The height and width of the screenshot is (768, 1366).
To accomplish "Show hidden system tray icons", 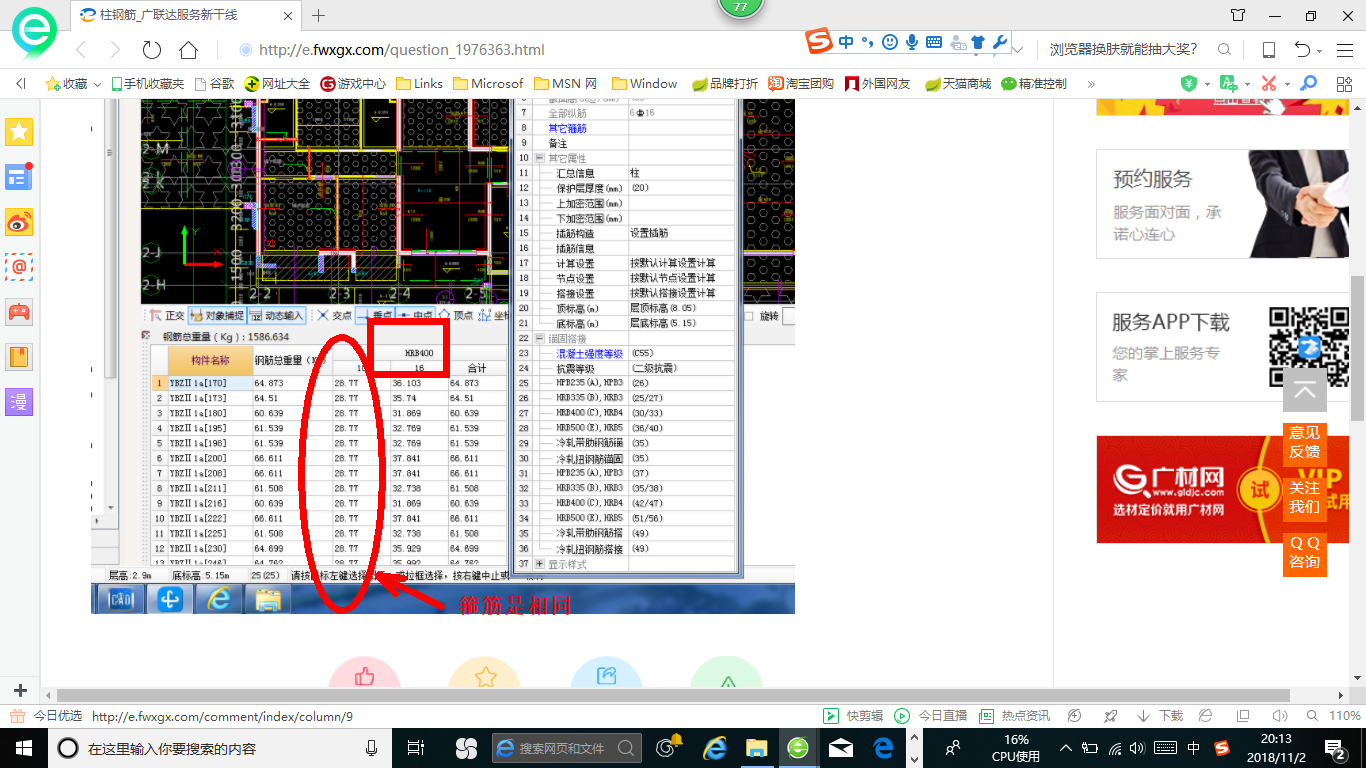I will click(x=1066, y=747).
